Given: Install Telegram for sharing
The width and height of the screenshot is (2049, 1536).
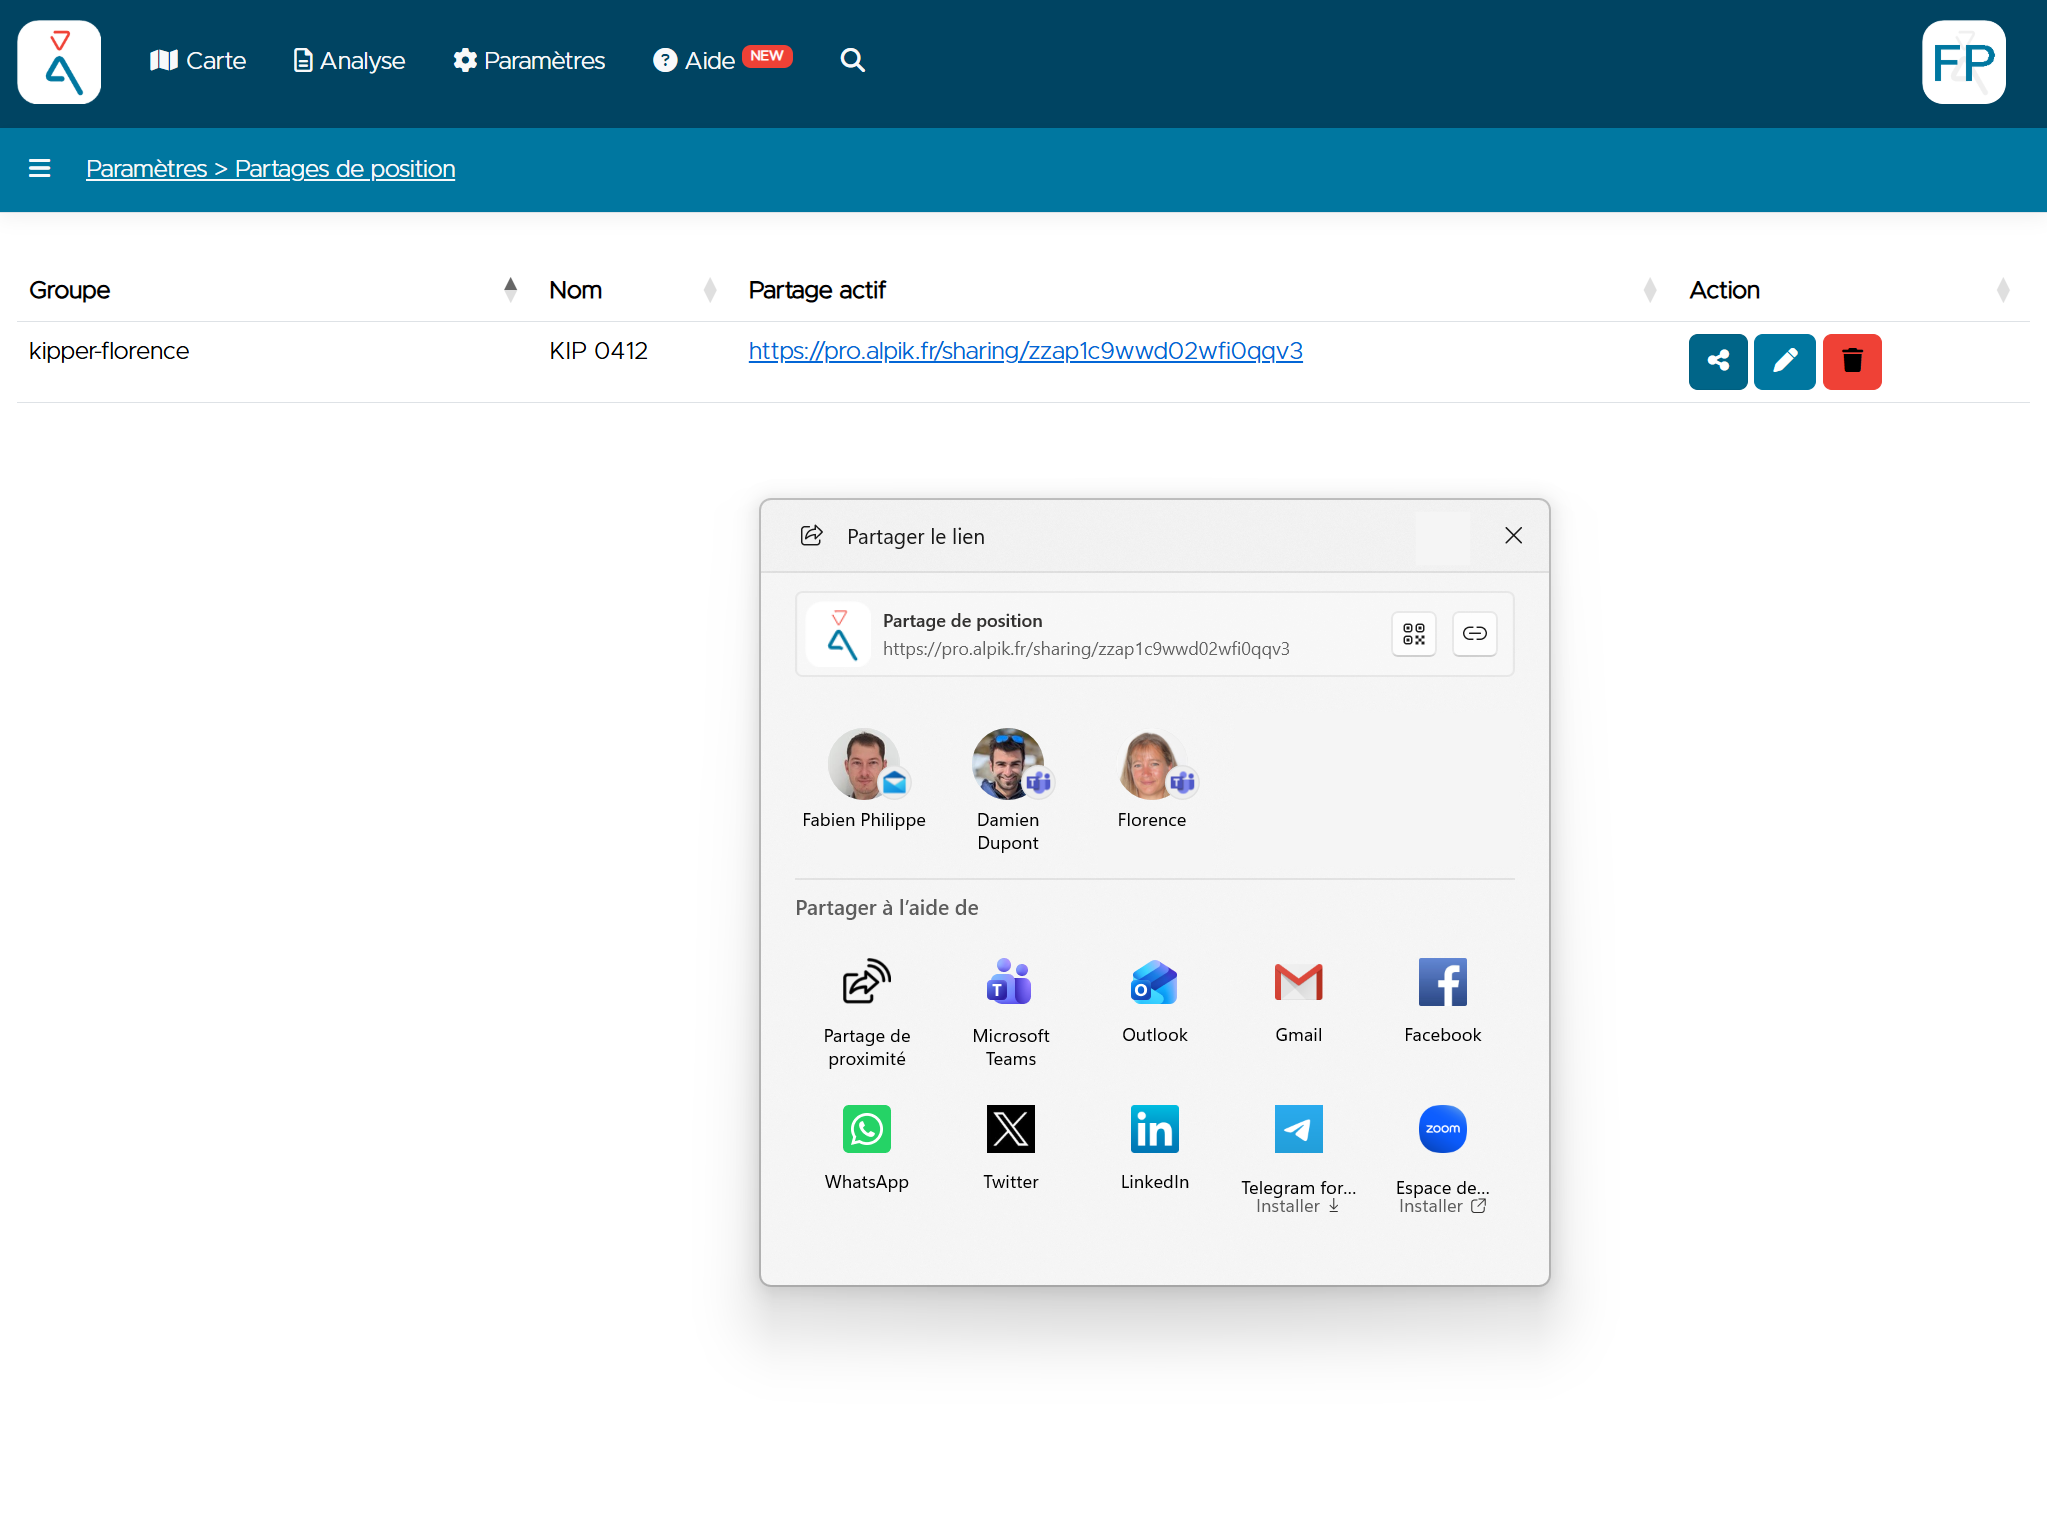Looking at the screenshot, I should click(x=1299, y=1159).
